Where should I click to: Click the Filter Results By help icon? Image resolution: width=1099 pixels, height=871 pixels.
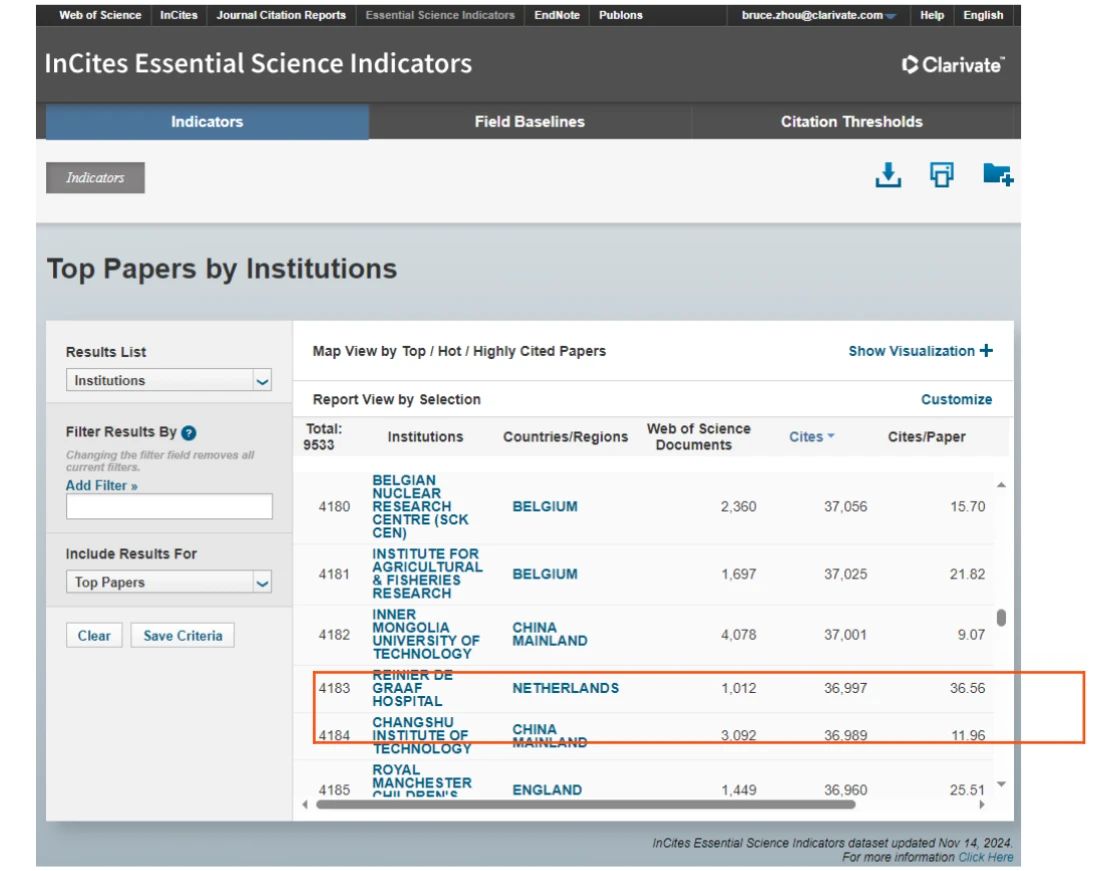coord(189,433)
